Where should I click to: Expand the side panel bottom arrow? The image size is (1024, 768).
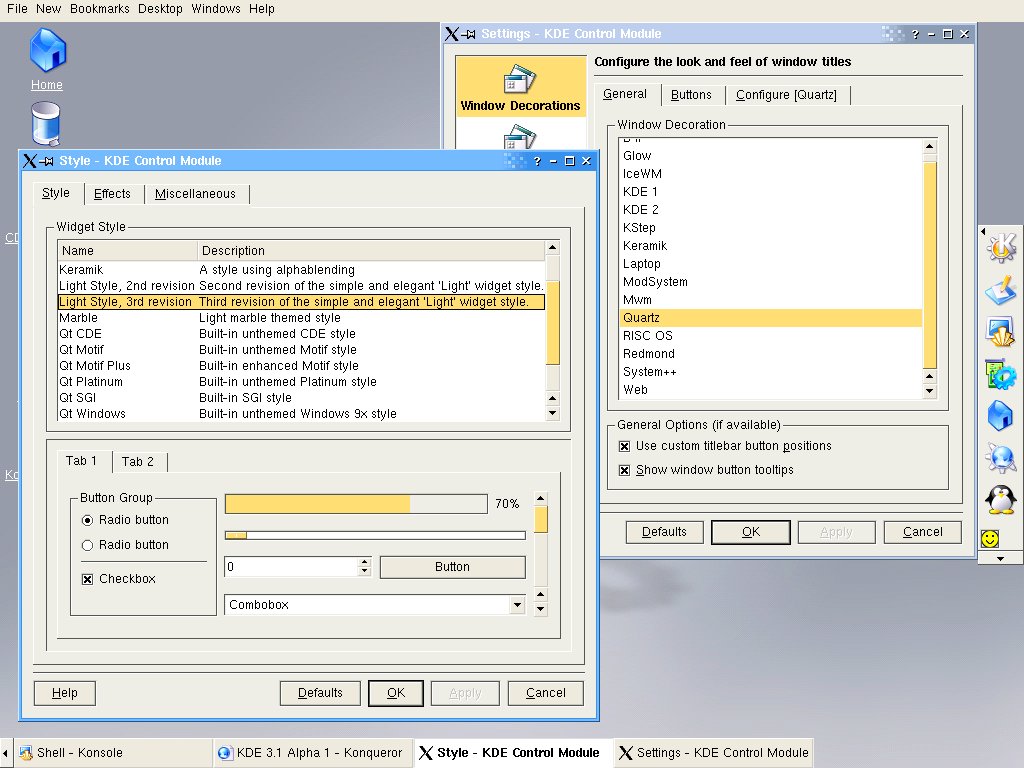pyautogui.click(x=1000, y=559)
